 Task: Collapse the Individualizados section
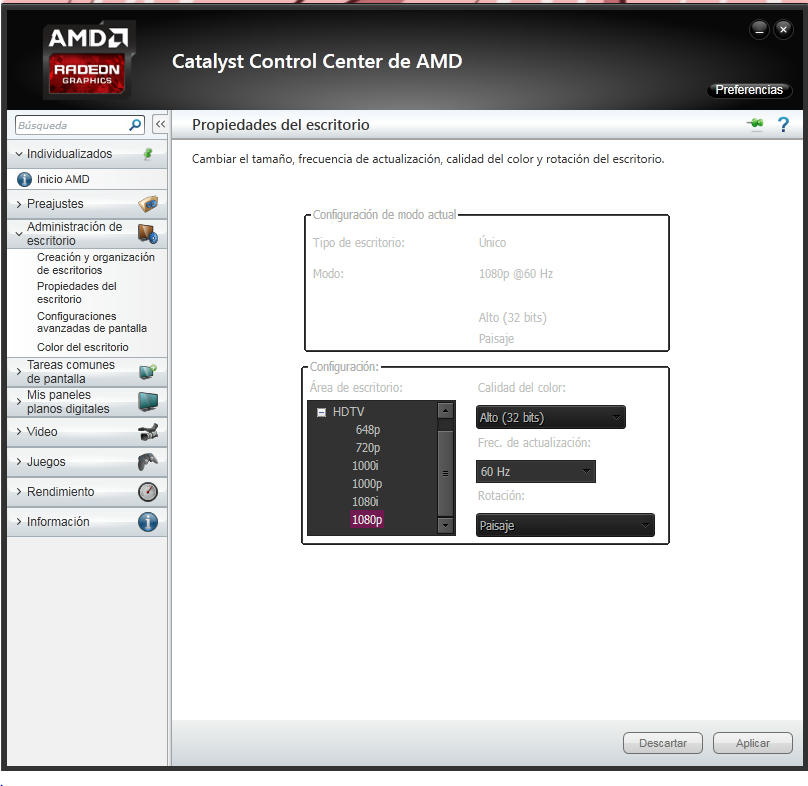[19, 154]
